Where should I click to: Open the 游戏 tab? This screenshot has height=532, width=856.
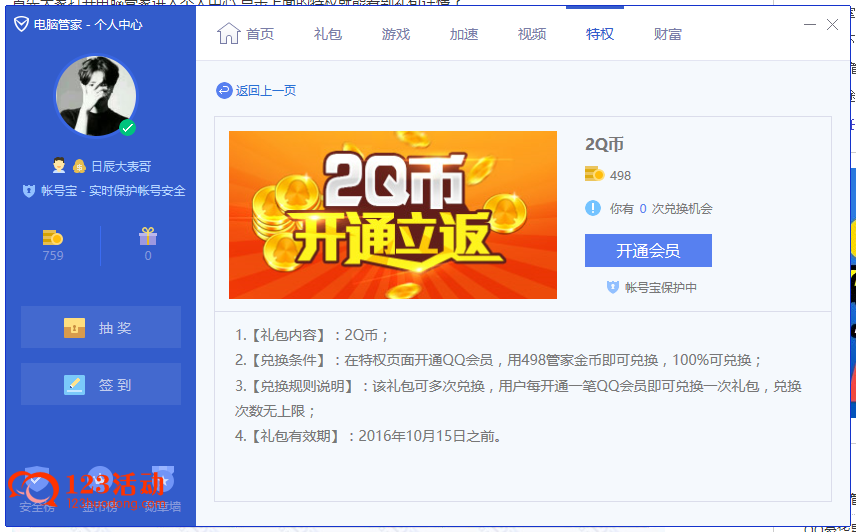point(395,34)
